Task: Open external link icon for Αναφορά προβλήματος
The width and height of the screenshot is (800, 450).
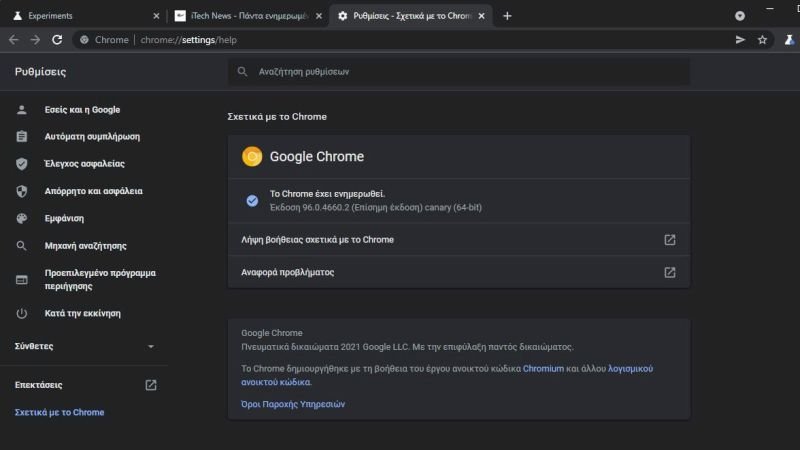Action: (x=670, y=272)
